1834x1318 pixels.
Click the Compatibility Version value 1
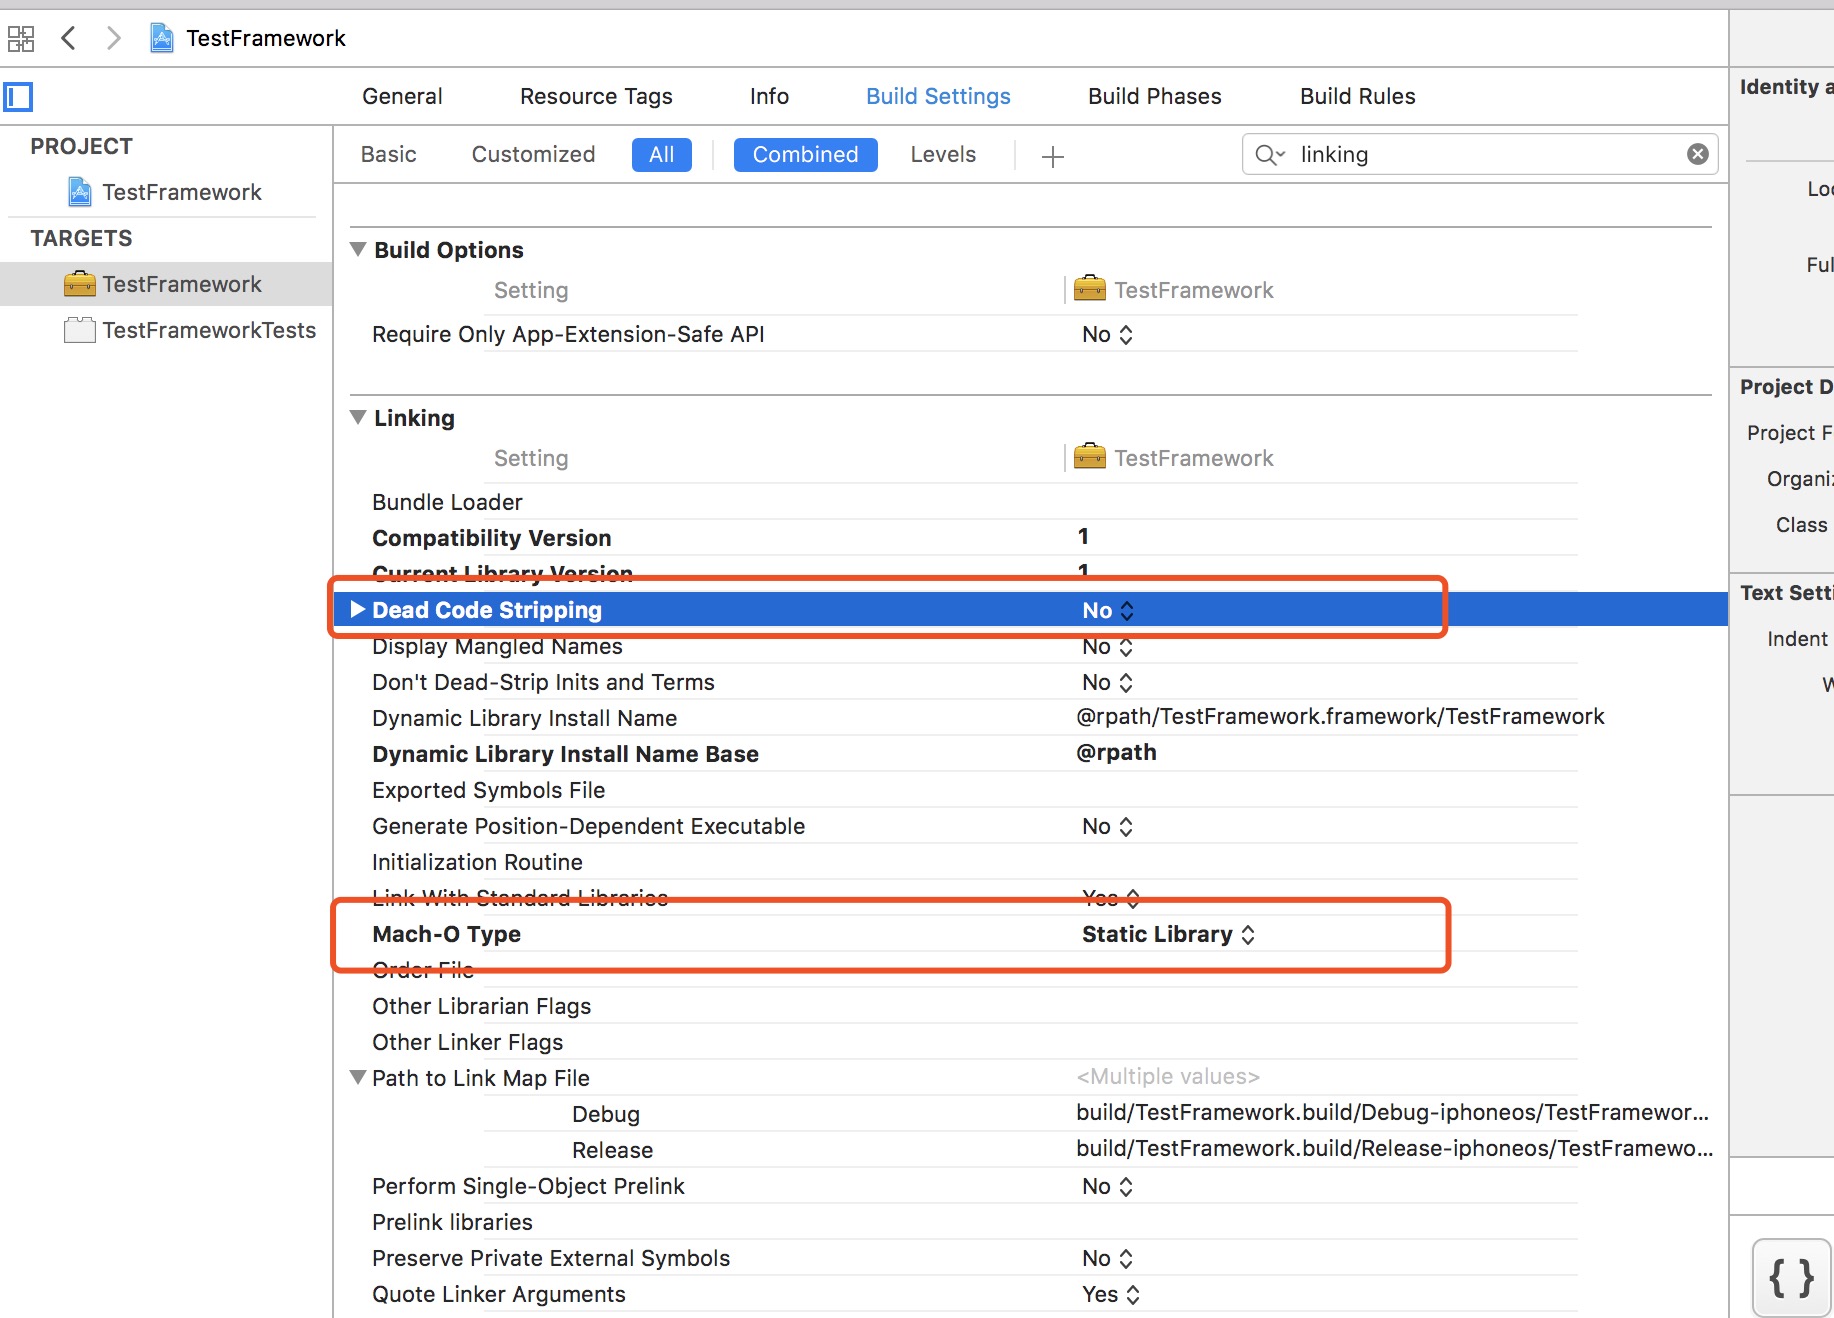click(1083, 537)
